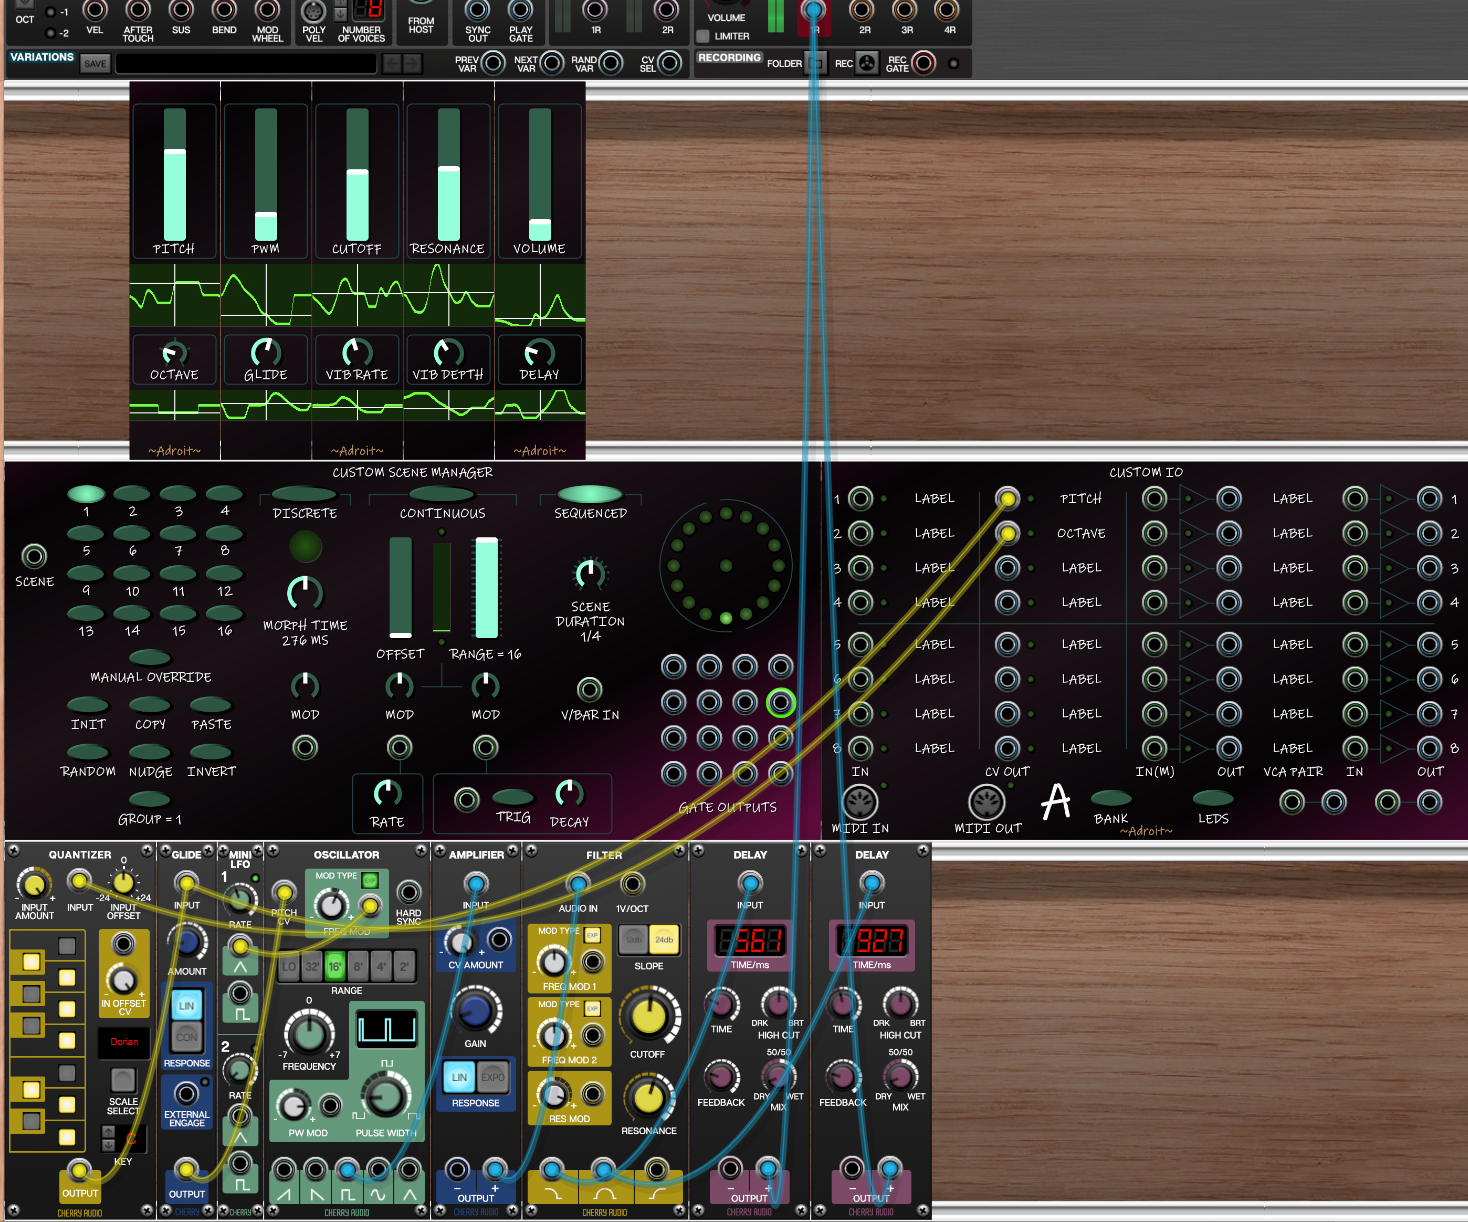1468x1222 pixels.
Task: Click the Glide EXTERNAL ENGAGE jack
Action: click(x=186, y=1094)
